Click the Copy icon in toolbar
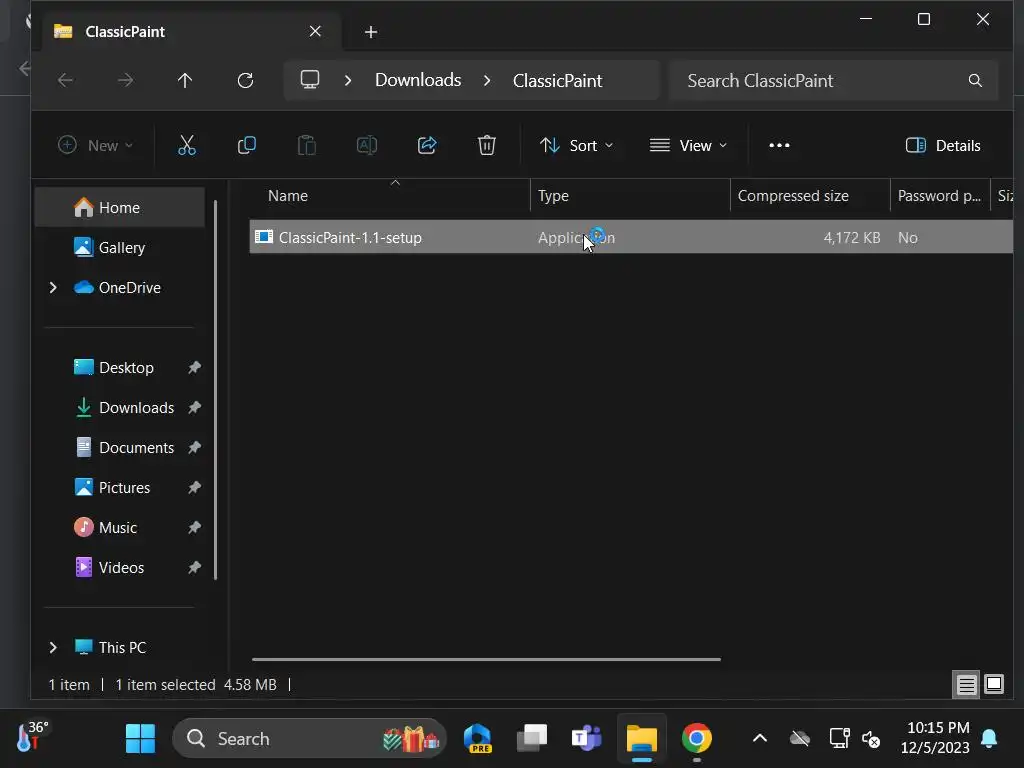 tap(246, 145)
